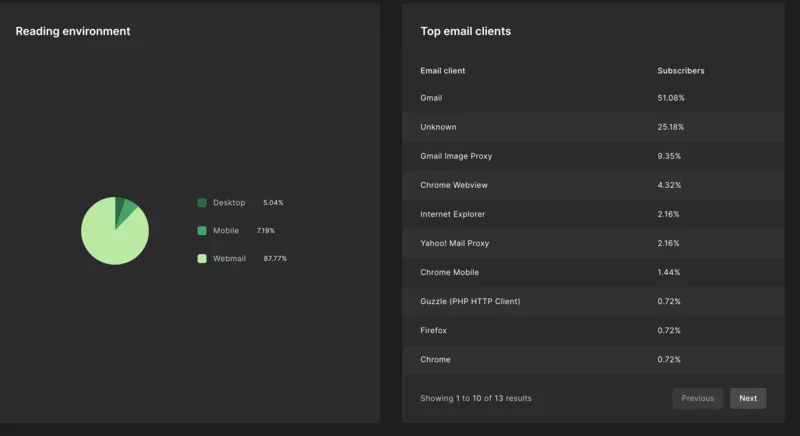Select the Yahoo! Mail Proxy row
This screenshot has width=800, height=436.
click(593, 243)
